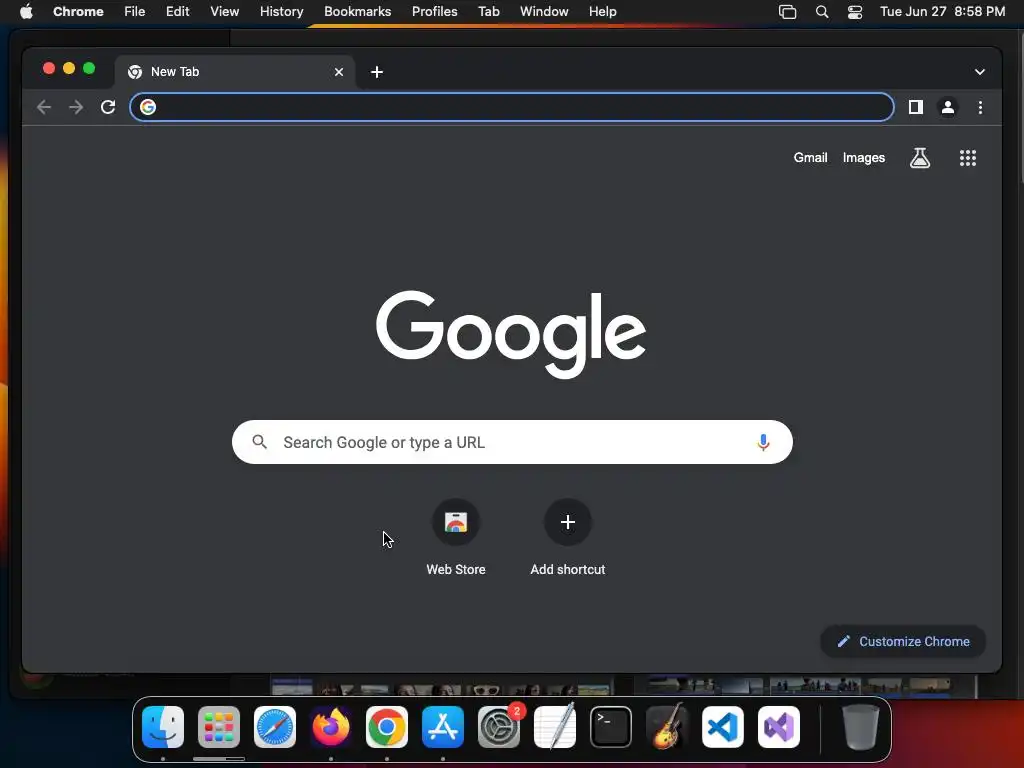This screenshot has height=768, width=1024.
Task: Click Customize Chrome button
Action: pos(903,641)
